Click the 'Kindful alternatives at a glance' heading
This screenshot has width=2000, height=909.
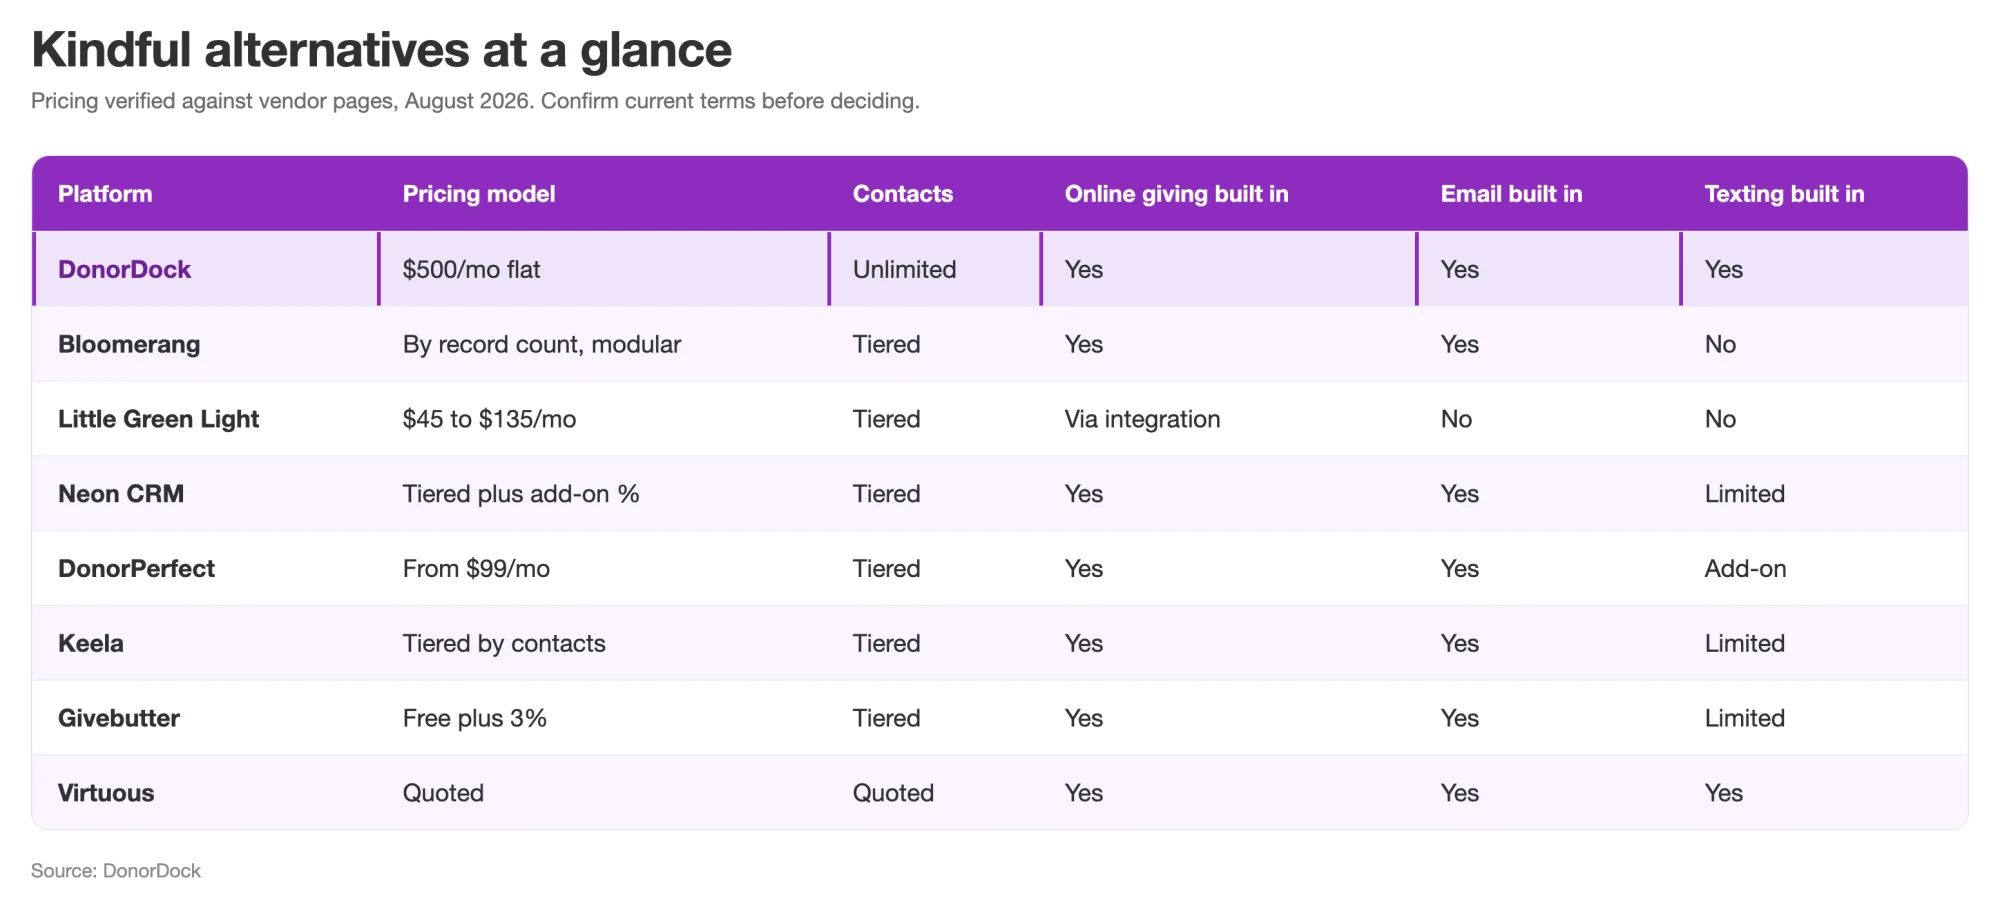[x=381, y=50]
